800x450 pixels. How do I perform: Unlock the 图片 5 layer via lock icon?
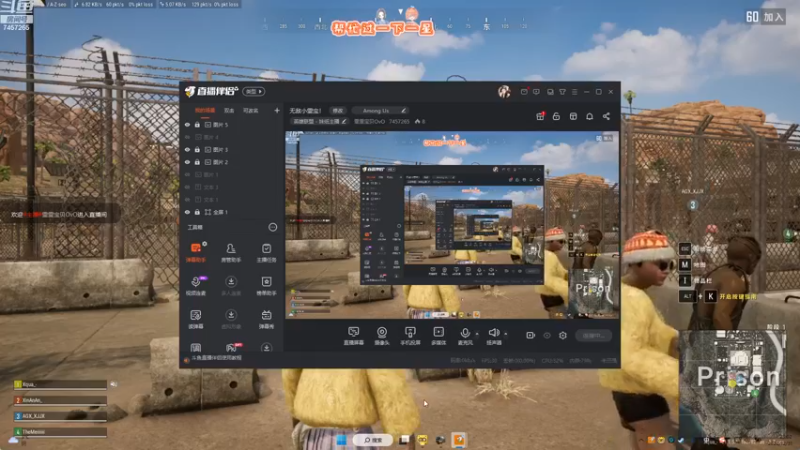[x=197, y=124]
